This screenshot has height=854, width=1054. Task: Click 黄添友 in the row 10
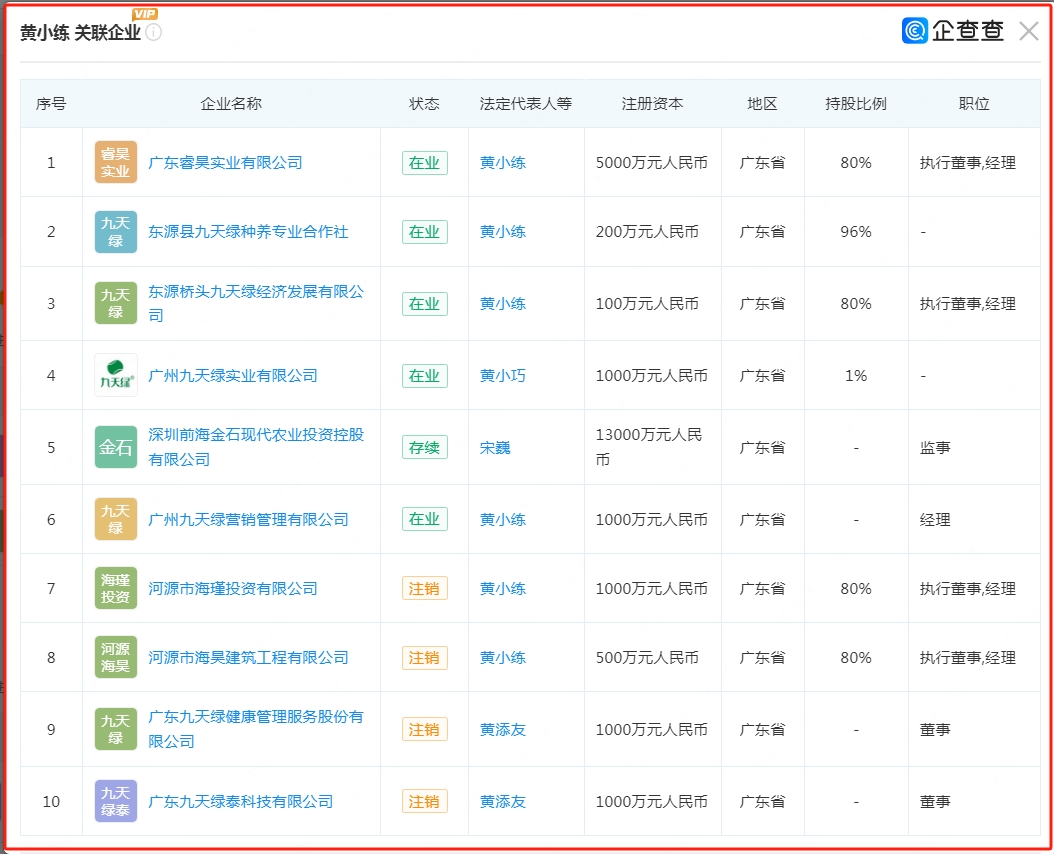click(503, 802)
